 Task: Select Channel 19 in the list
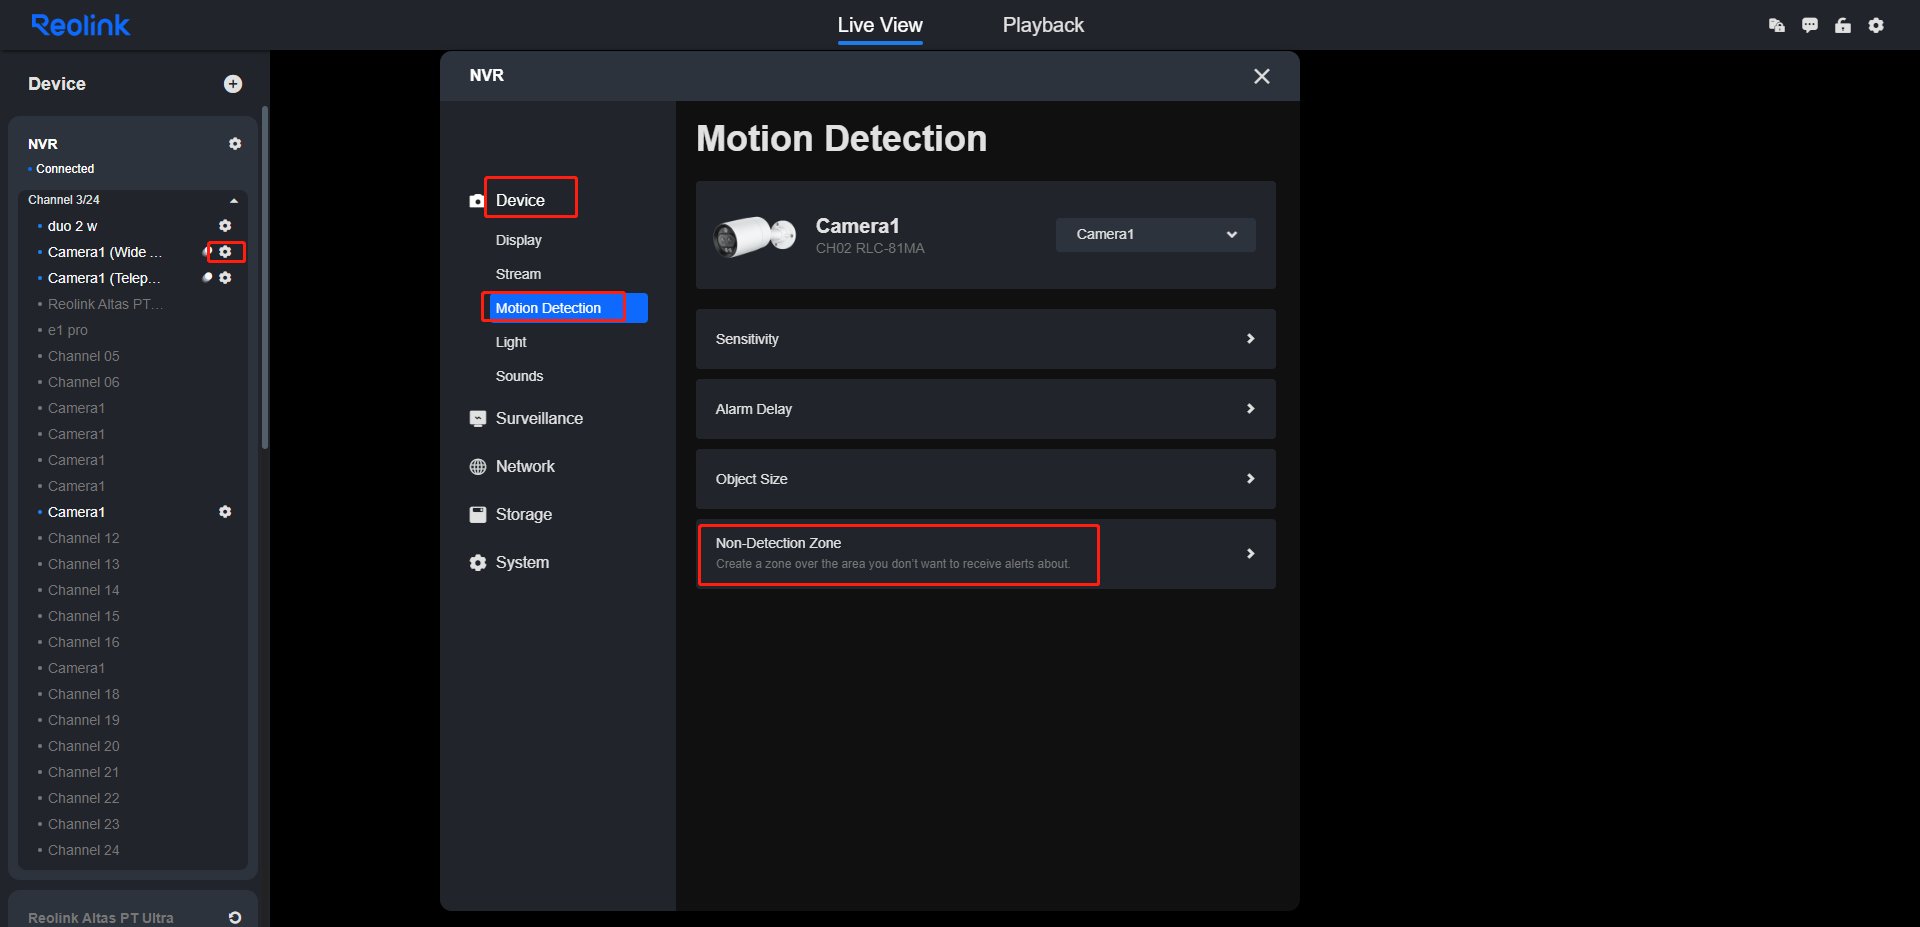(x=84, y=720)
